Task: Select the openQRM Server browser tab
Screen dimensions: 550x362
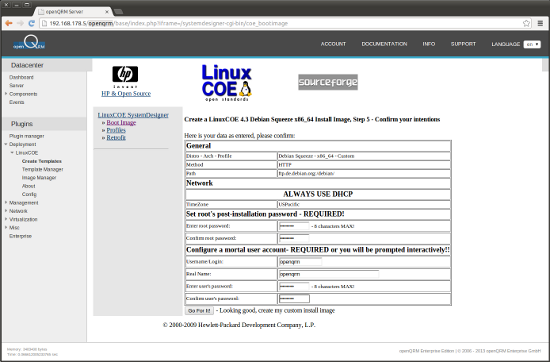Action: coord(72,12)
